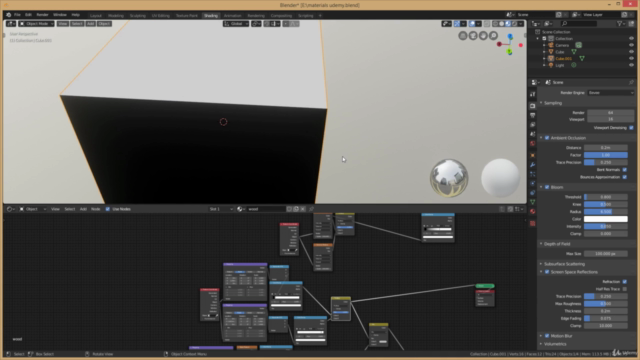This screenshot has width=640, height=360.
Task: Disable Ambient Occlusion checkbox
Action: (547, 138)
